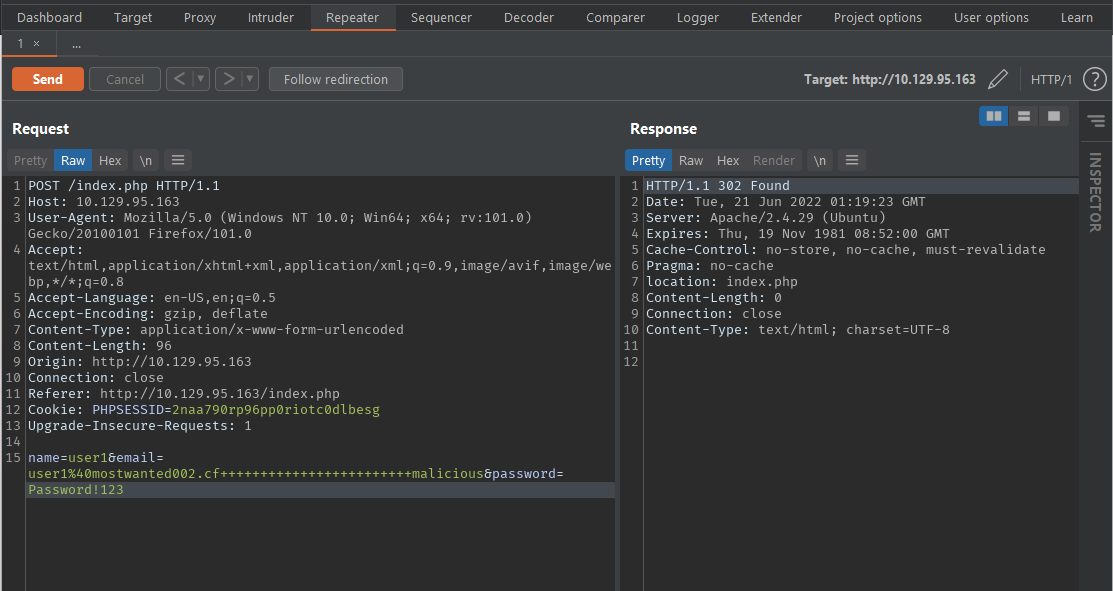Screen dimensions: 1113x591
Task: Add a new Repeater tab via ellipsis
Action: (x=77, y=44)
